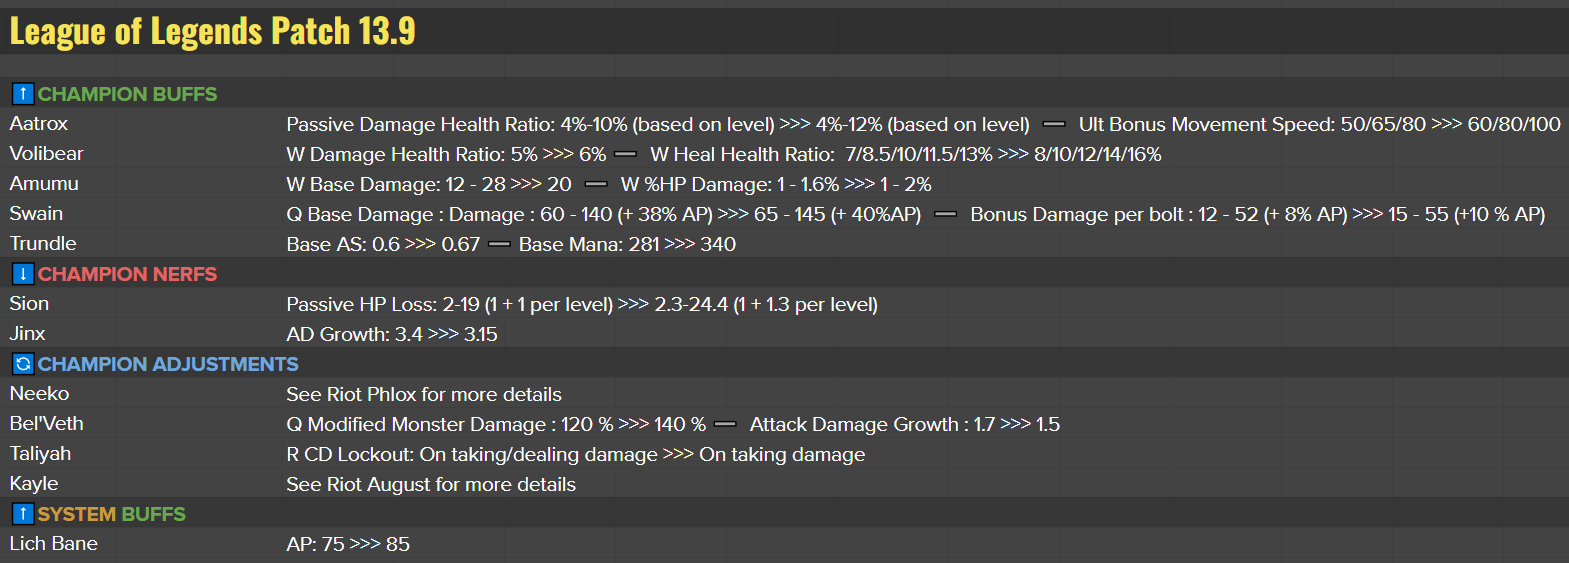Select the Bel'Veth champion name
1569x563 pixels.
[46, 424]
